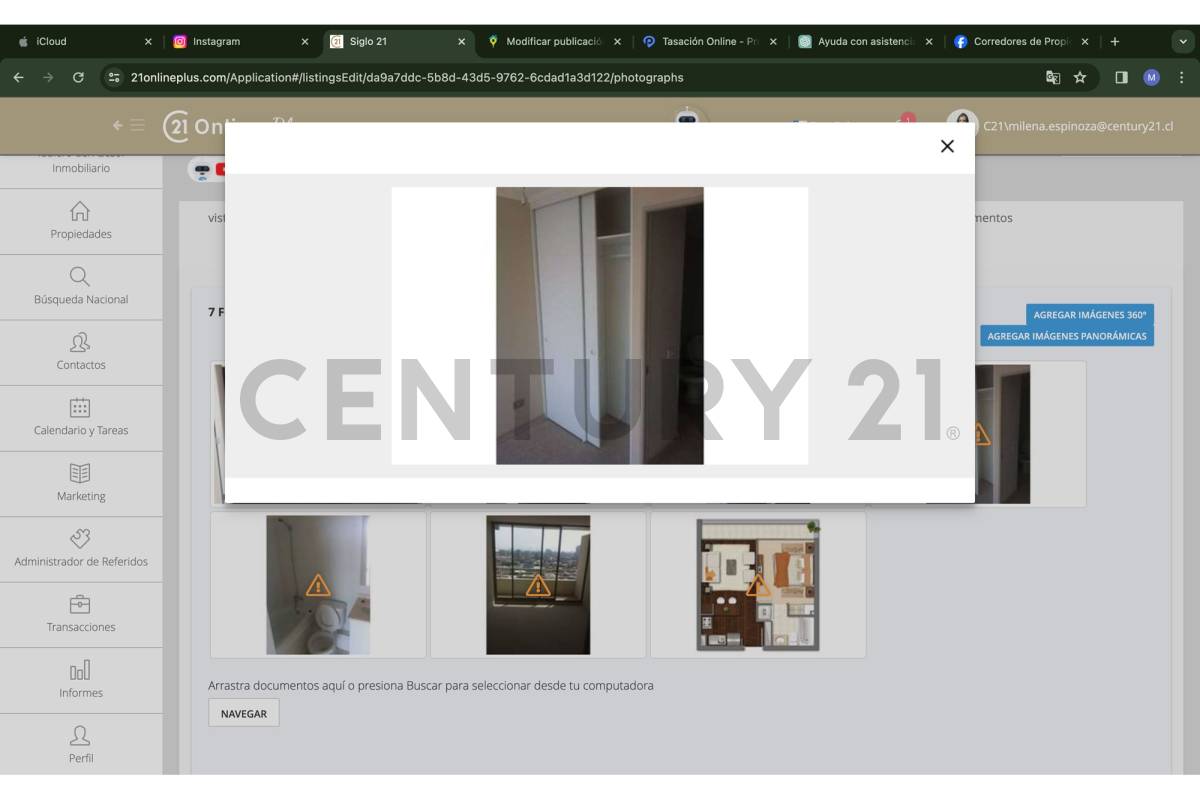Open the floor plan thumbnail
1200x800 pixels.
click(x=758, y=585)
